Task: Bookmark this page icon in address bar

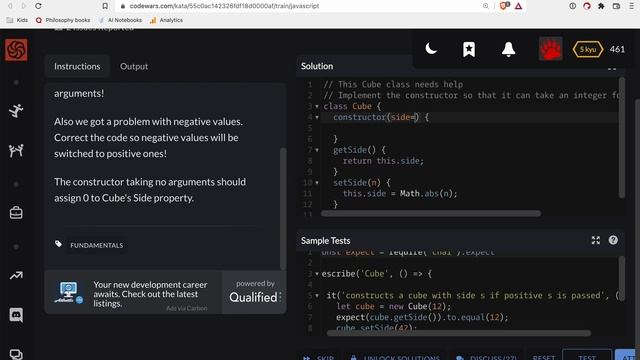Action: [105, 6]
